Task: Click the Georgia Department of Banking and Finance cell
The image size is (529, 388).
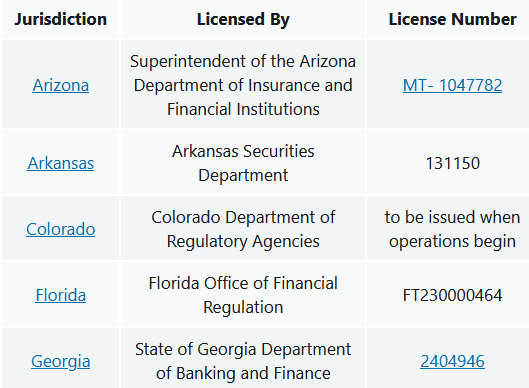Action: coord(243,361)
